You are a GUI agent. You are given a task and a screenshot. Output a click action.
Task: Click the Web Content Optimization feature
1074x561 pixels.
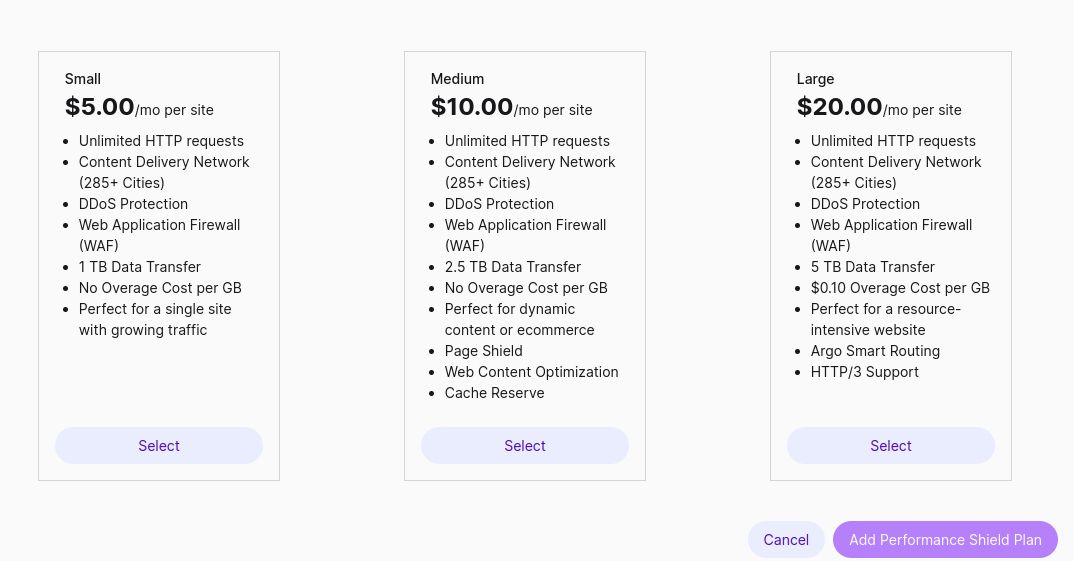532,372
